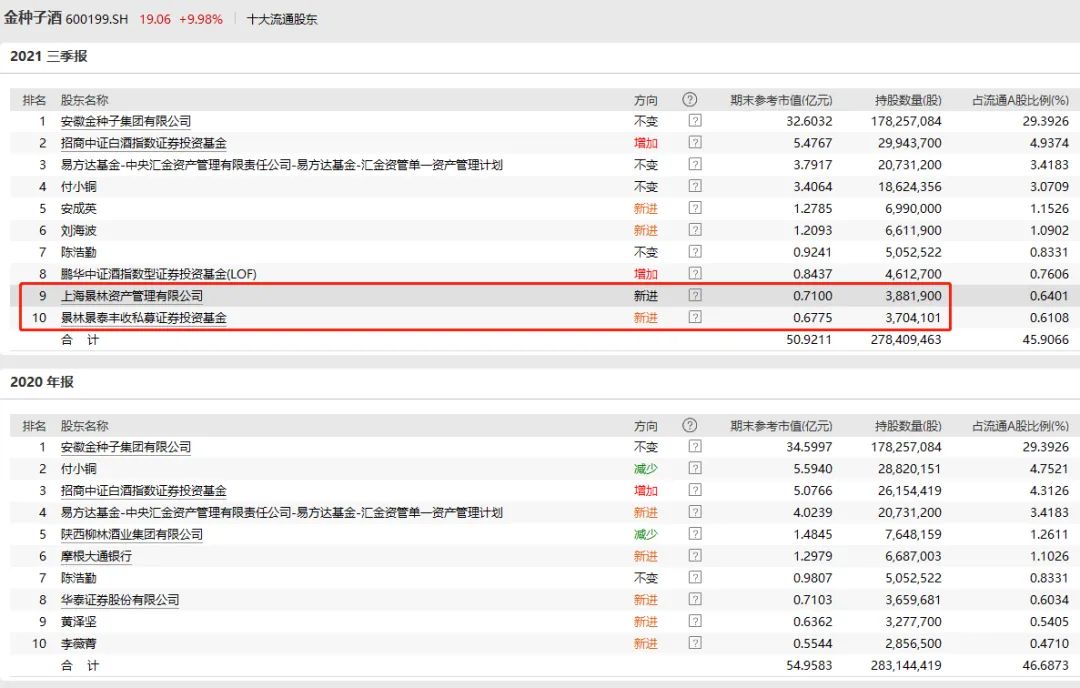Open 景林景泰丰收私募证券投资基金 shareholder link
The height and width of the screenshot is (688, 1080).
pyautogui.click(x=144, y=318)
